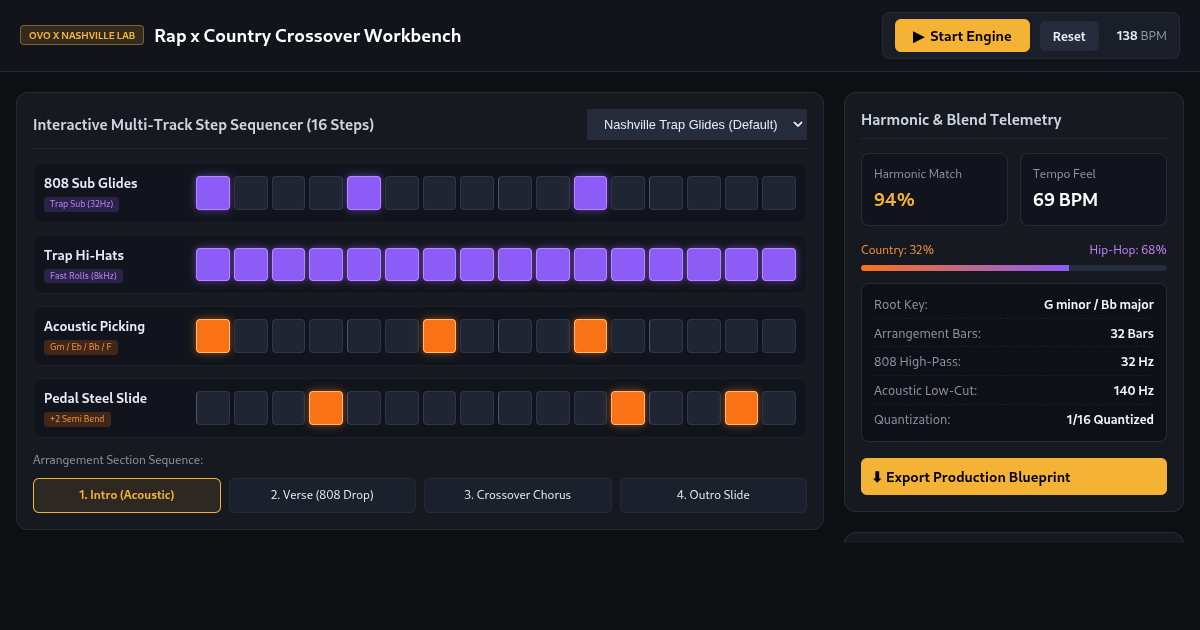Disable step 7 of Acoustic Picking

440,336
